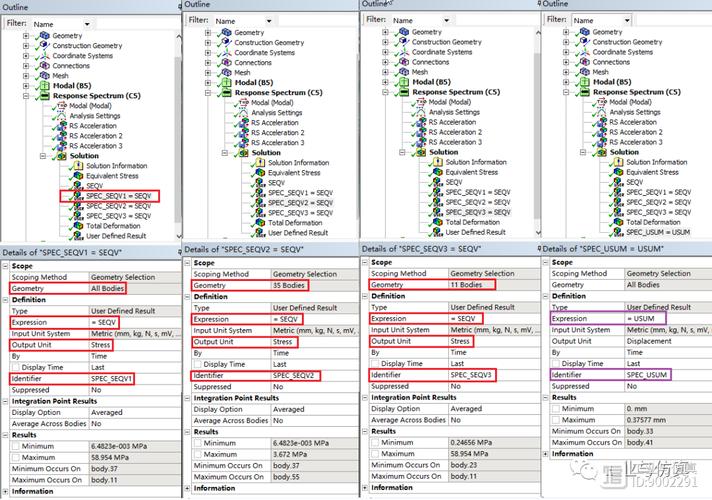This screenshot has width=712, height=500.
Task: Click the Geometry icon in the SPEC_SEQV3 panel outline
Action: click(404, 32)
